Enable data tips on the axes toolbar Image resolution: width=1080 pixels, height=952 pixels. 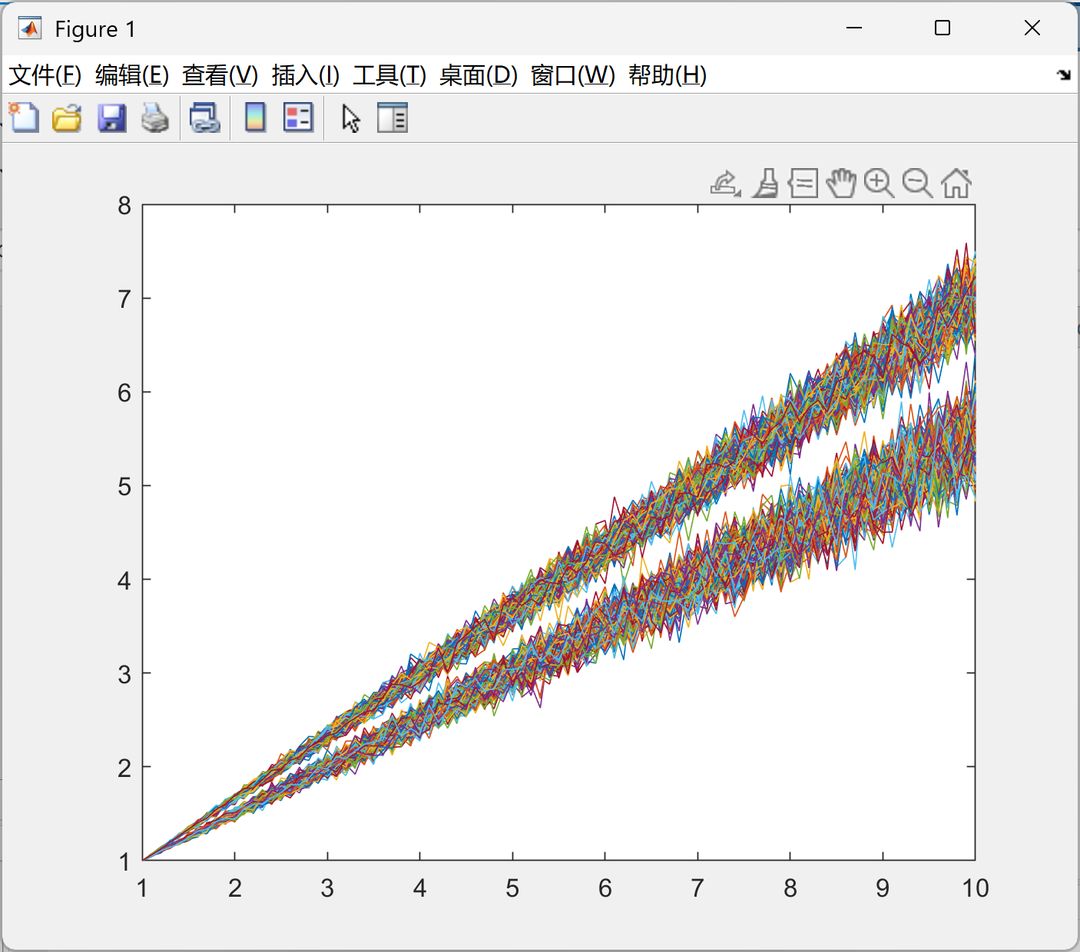click(x=803, y=184)
